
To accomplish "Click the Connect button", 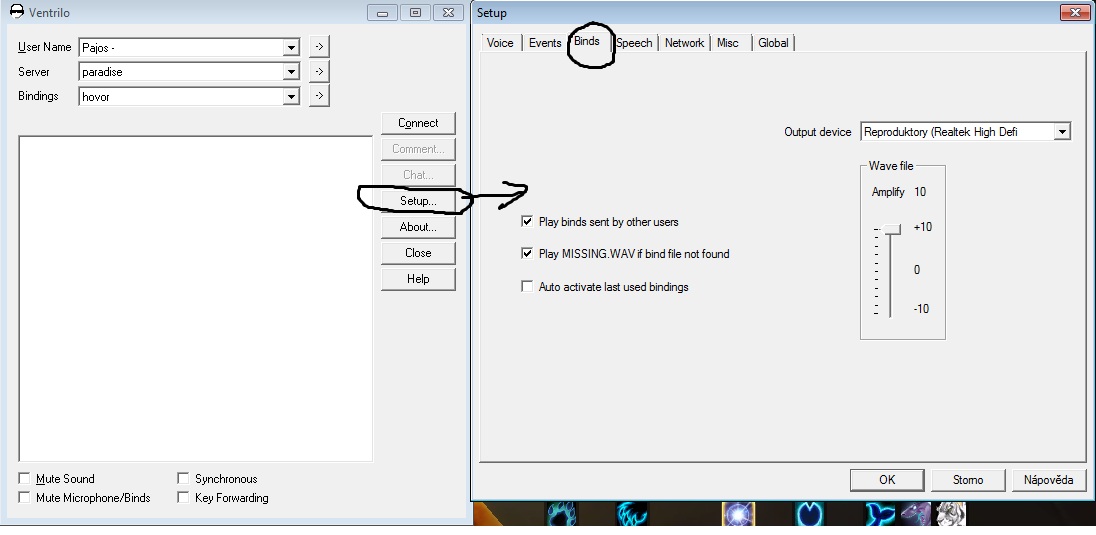I will [418, 123].
